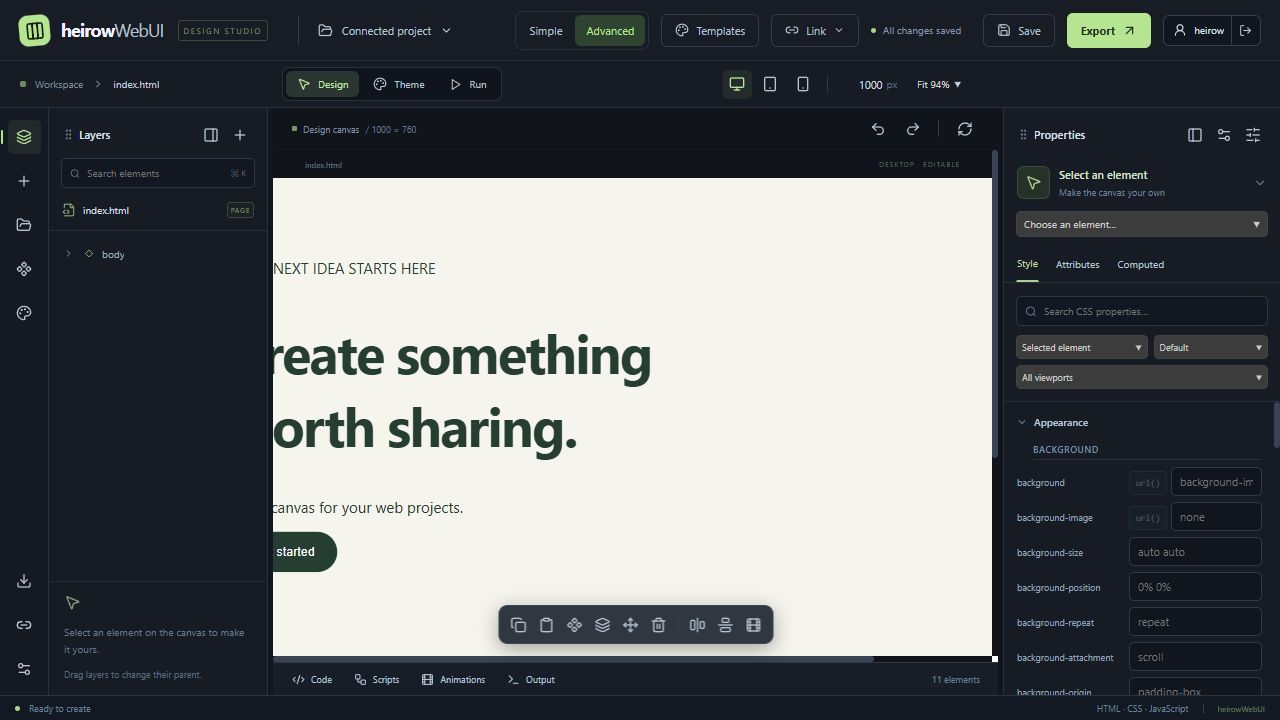
Task: Select desktop viewport preview
Action: [737, 85]
